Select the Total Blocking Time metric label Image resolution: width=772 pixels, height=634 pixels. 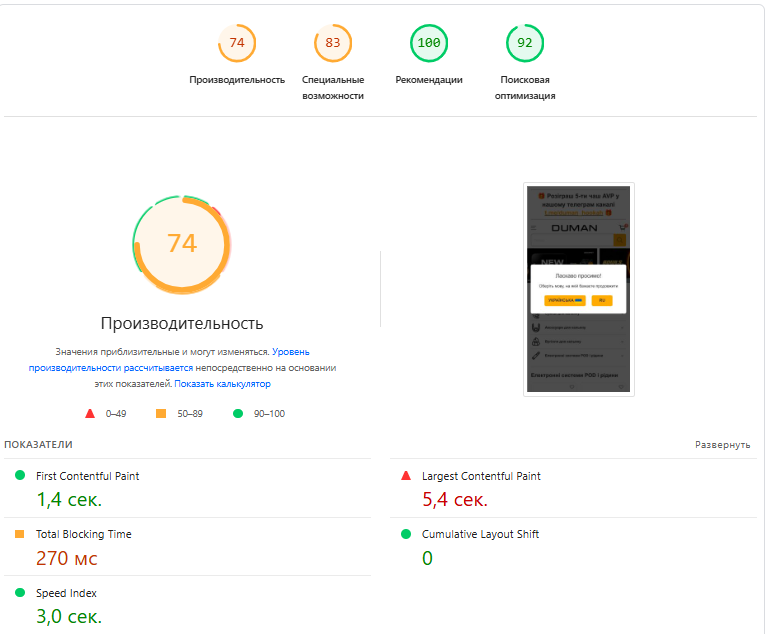point(84,534)
